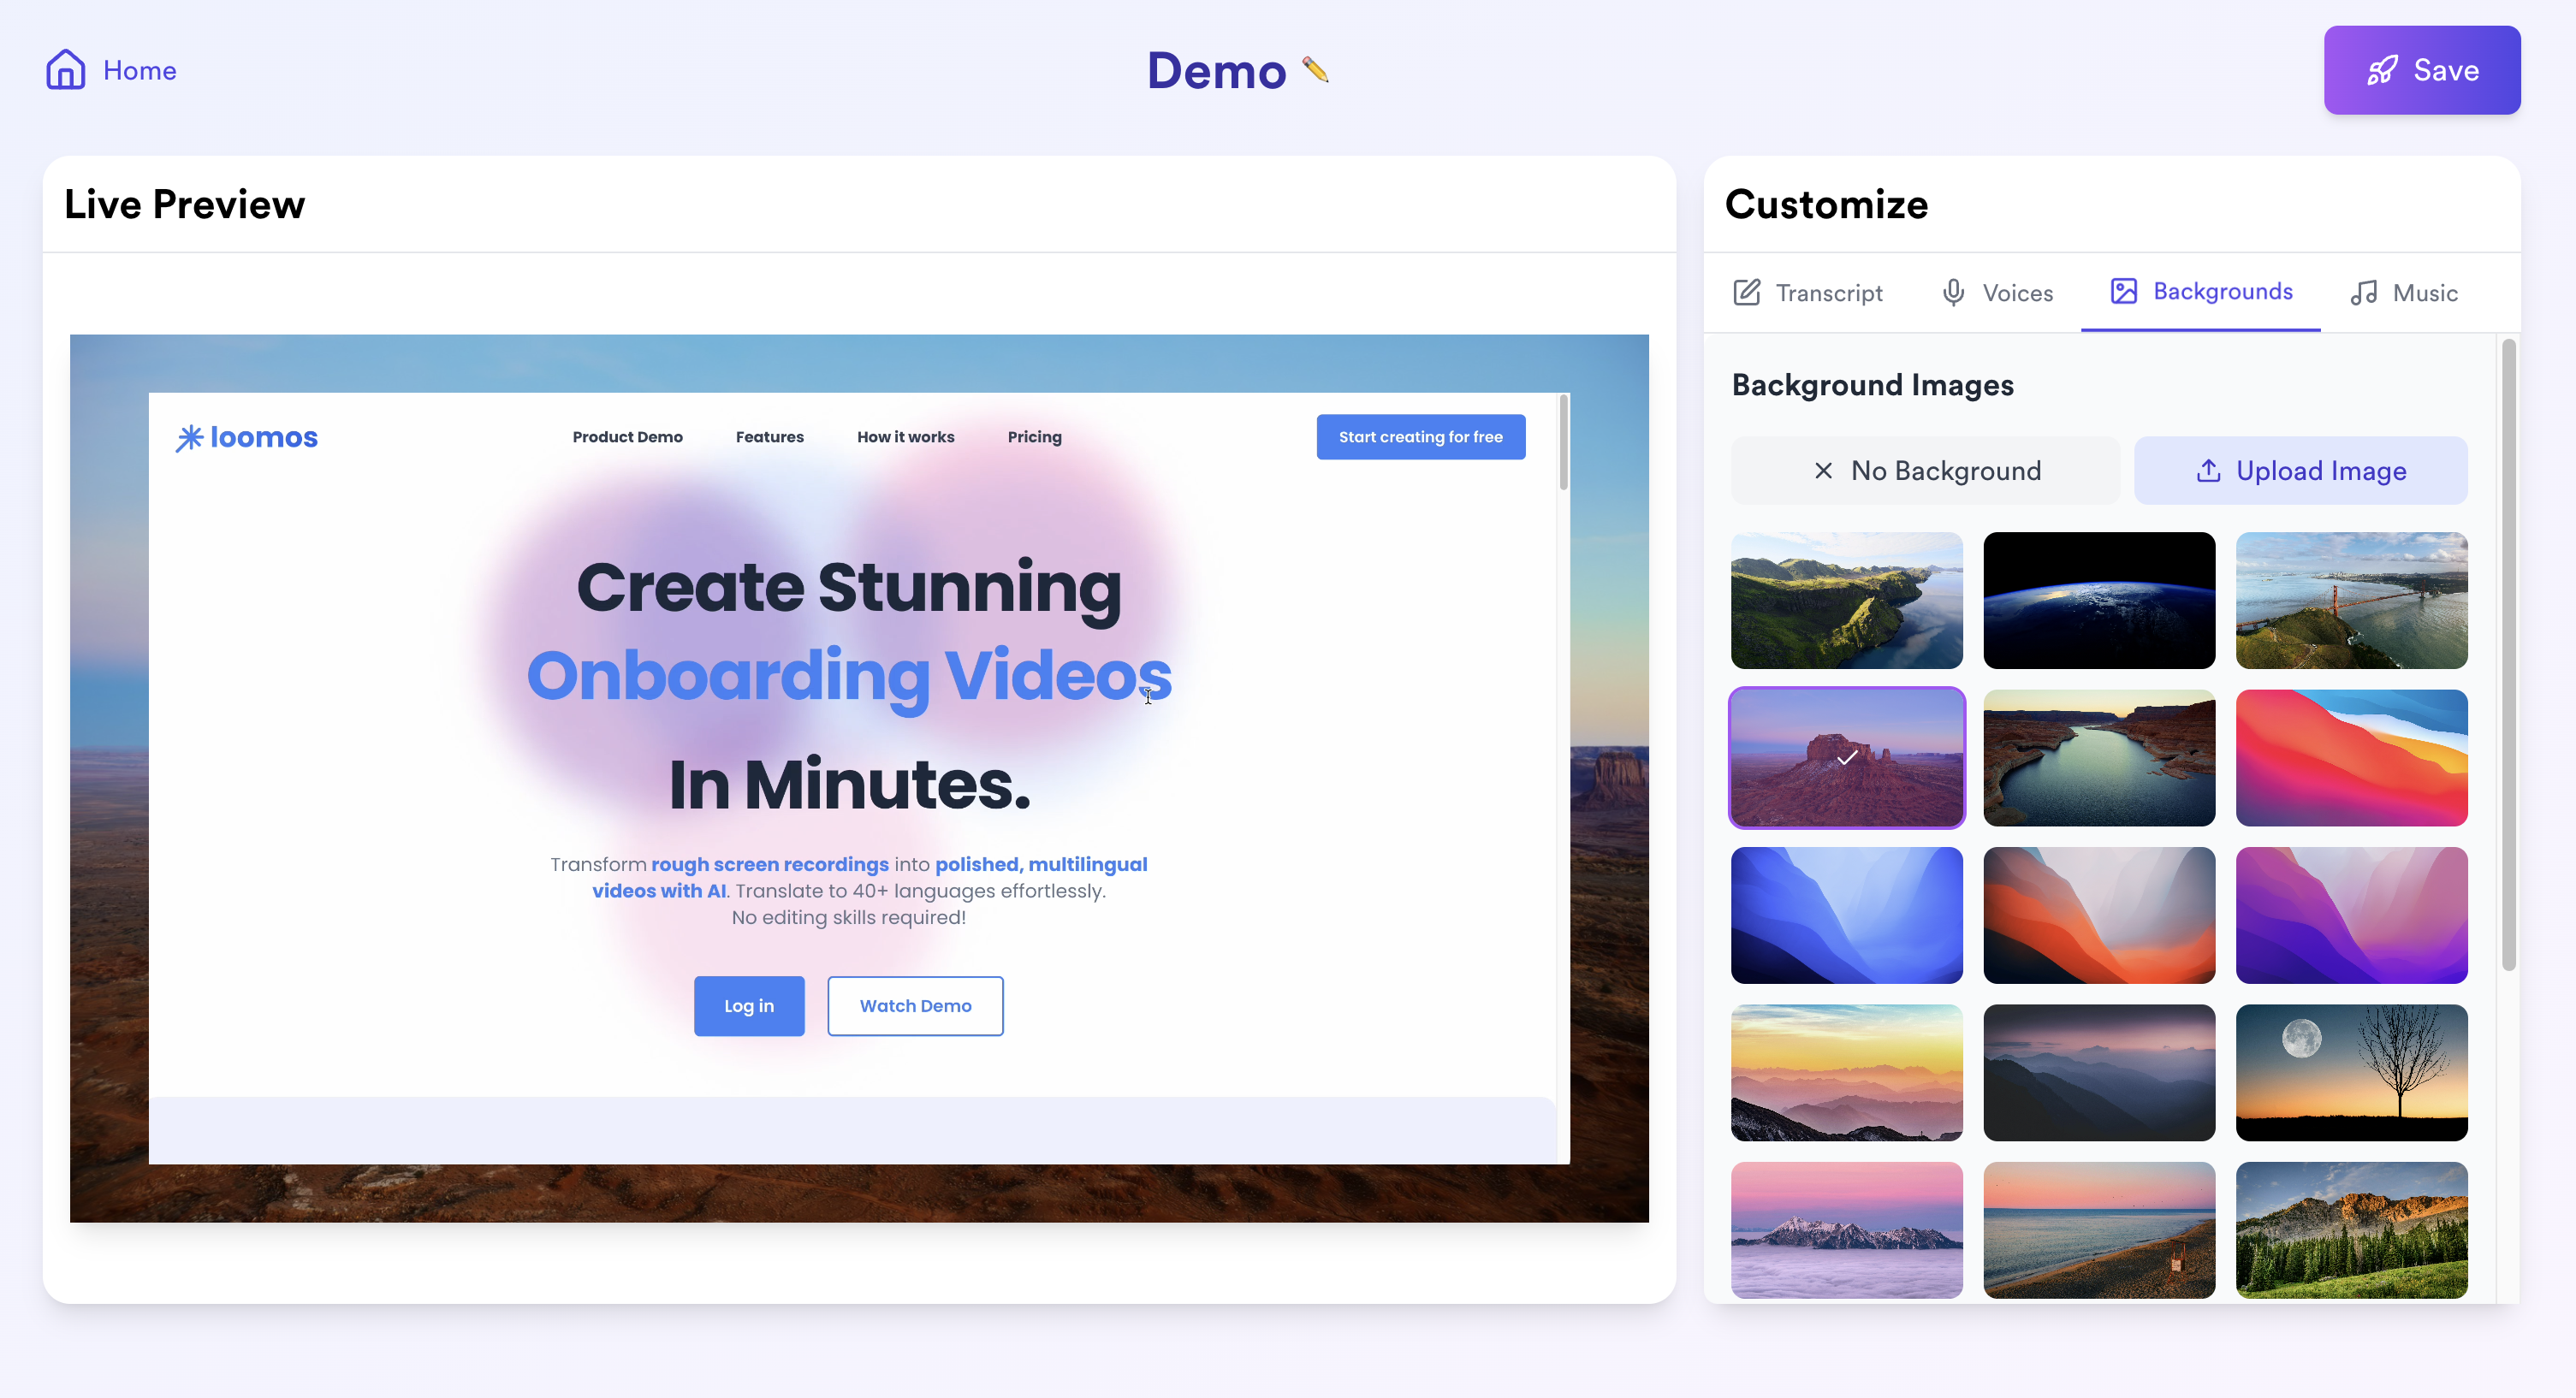This screenshot has width=2576, height=1398.
Task: Deselect the checked purple desert background
Action: tap(1846, 757)
